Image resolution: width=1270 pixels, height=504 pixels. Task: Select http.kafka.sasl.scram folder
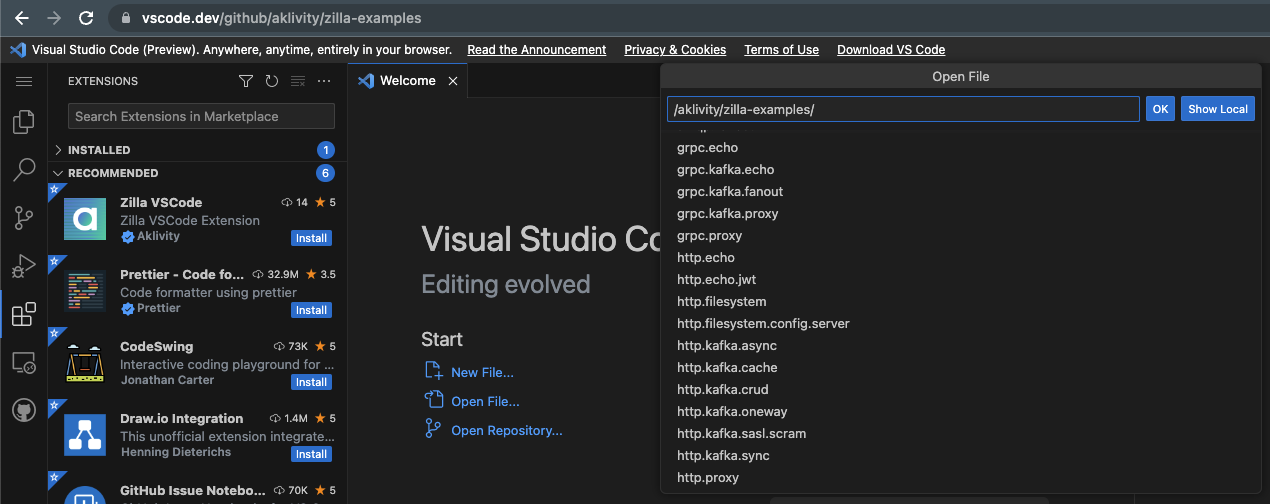point(960,434)
